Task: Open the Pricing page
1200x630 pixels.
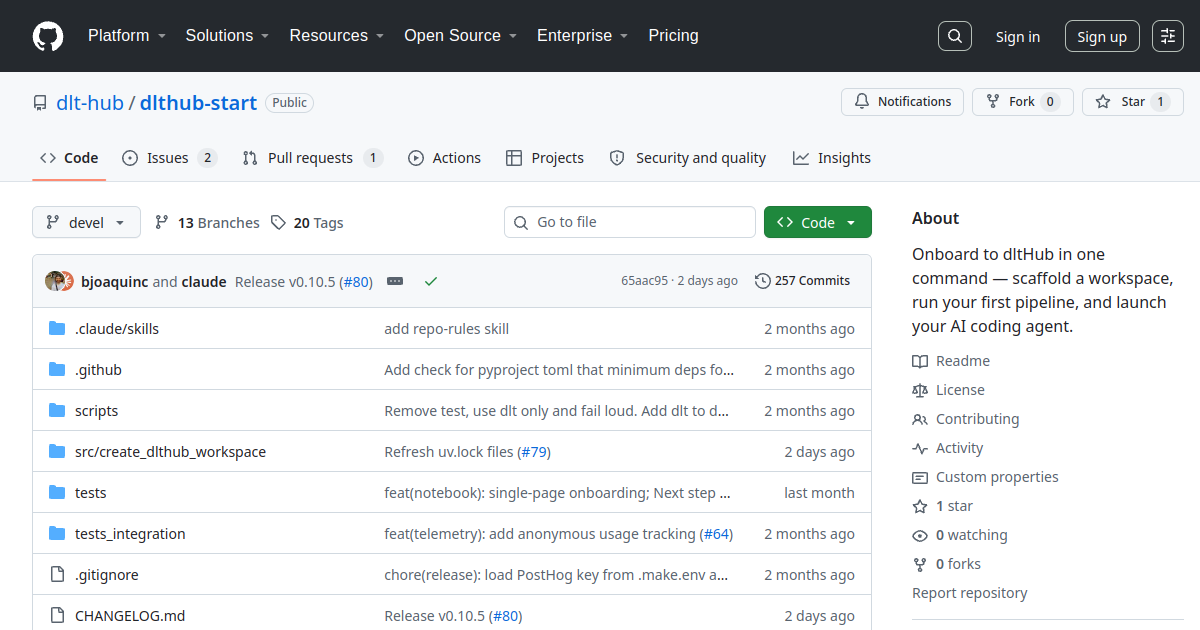Action: (x=674, y=36)
